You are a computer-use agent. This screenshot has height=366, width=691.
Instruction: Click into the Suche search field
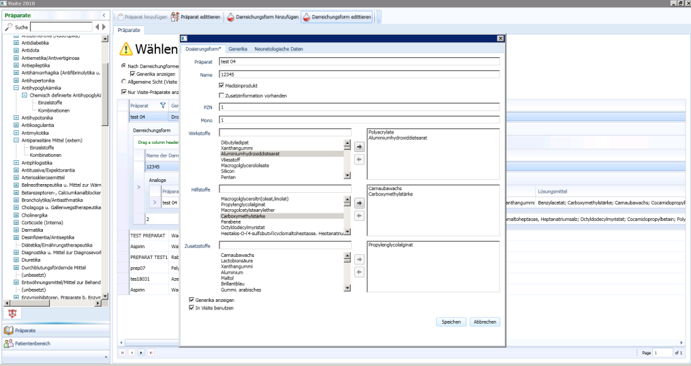[61, 27]
